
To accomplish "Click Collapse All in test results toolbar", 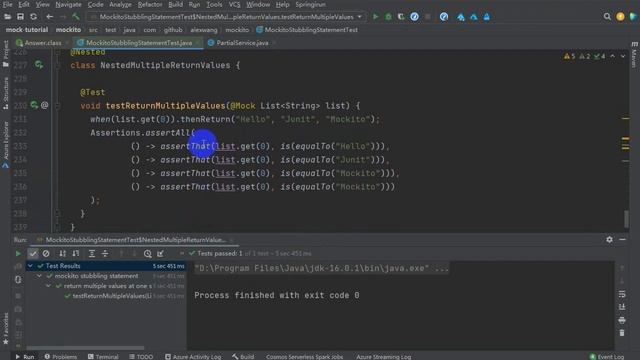I will point(105,253).
